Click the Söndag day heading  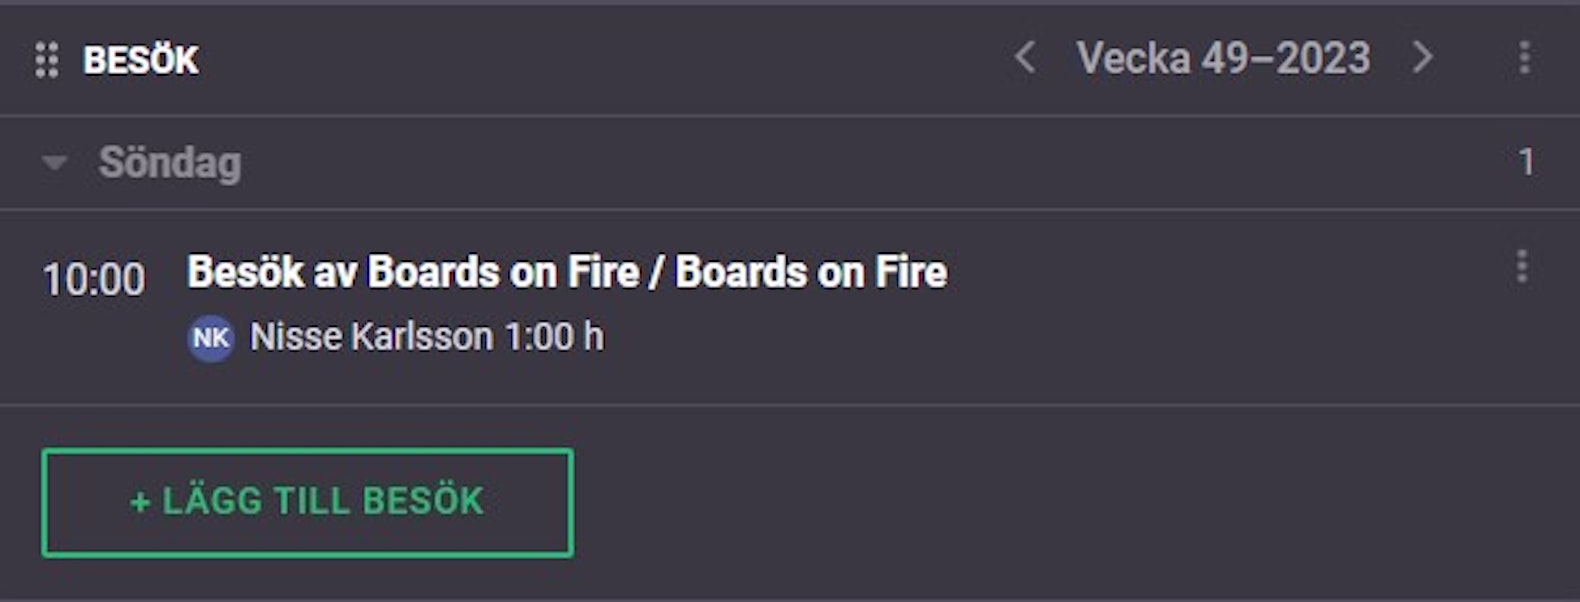click(170, 162)
